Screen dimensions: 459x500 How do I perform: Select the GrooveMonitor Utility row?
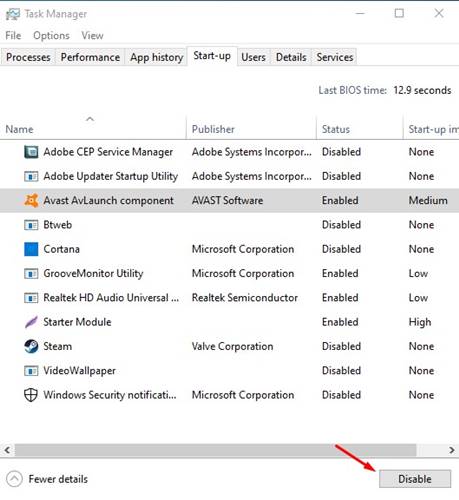click(x=229, y=273)
